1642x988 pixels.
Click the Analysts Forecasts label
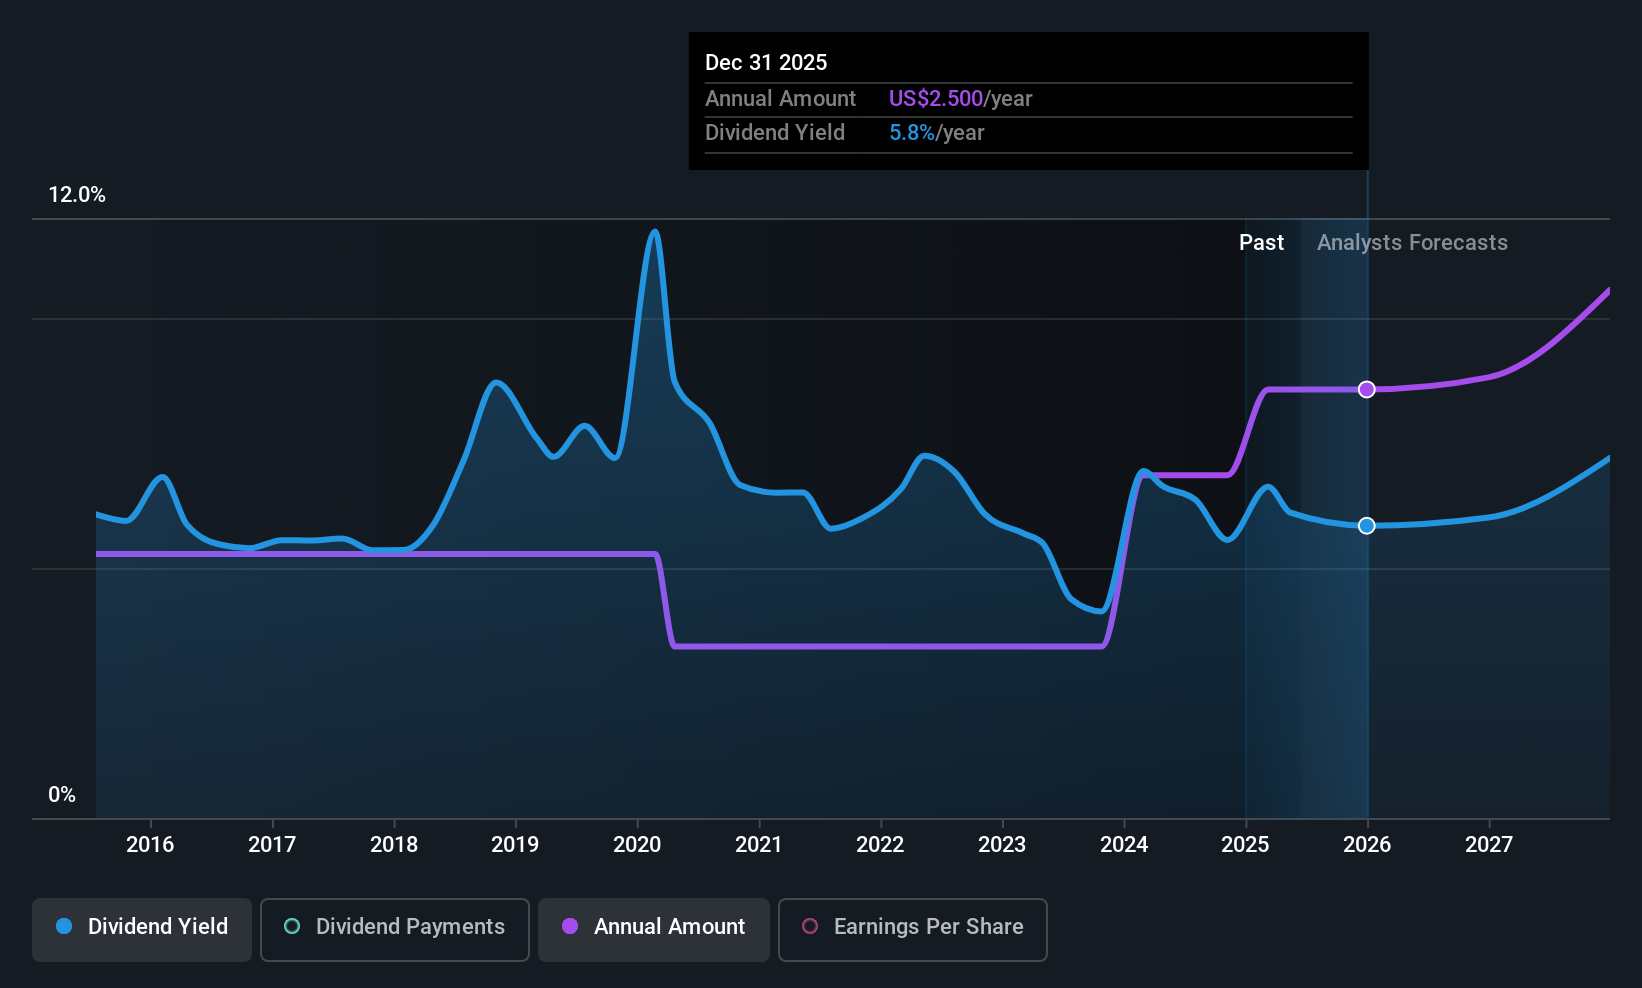pyautogui.click(x=1412, y=243)
